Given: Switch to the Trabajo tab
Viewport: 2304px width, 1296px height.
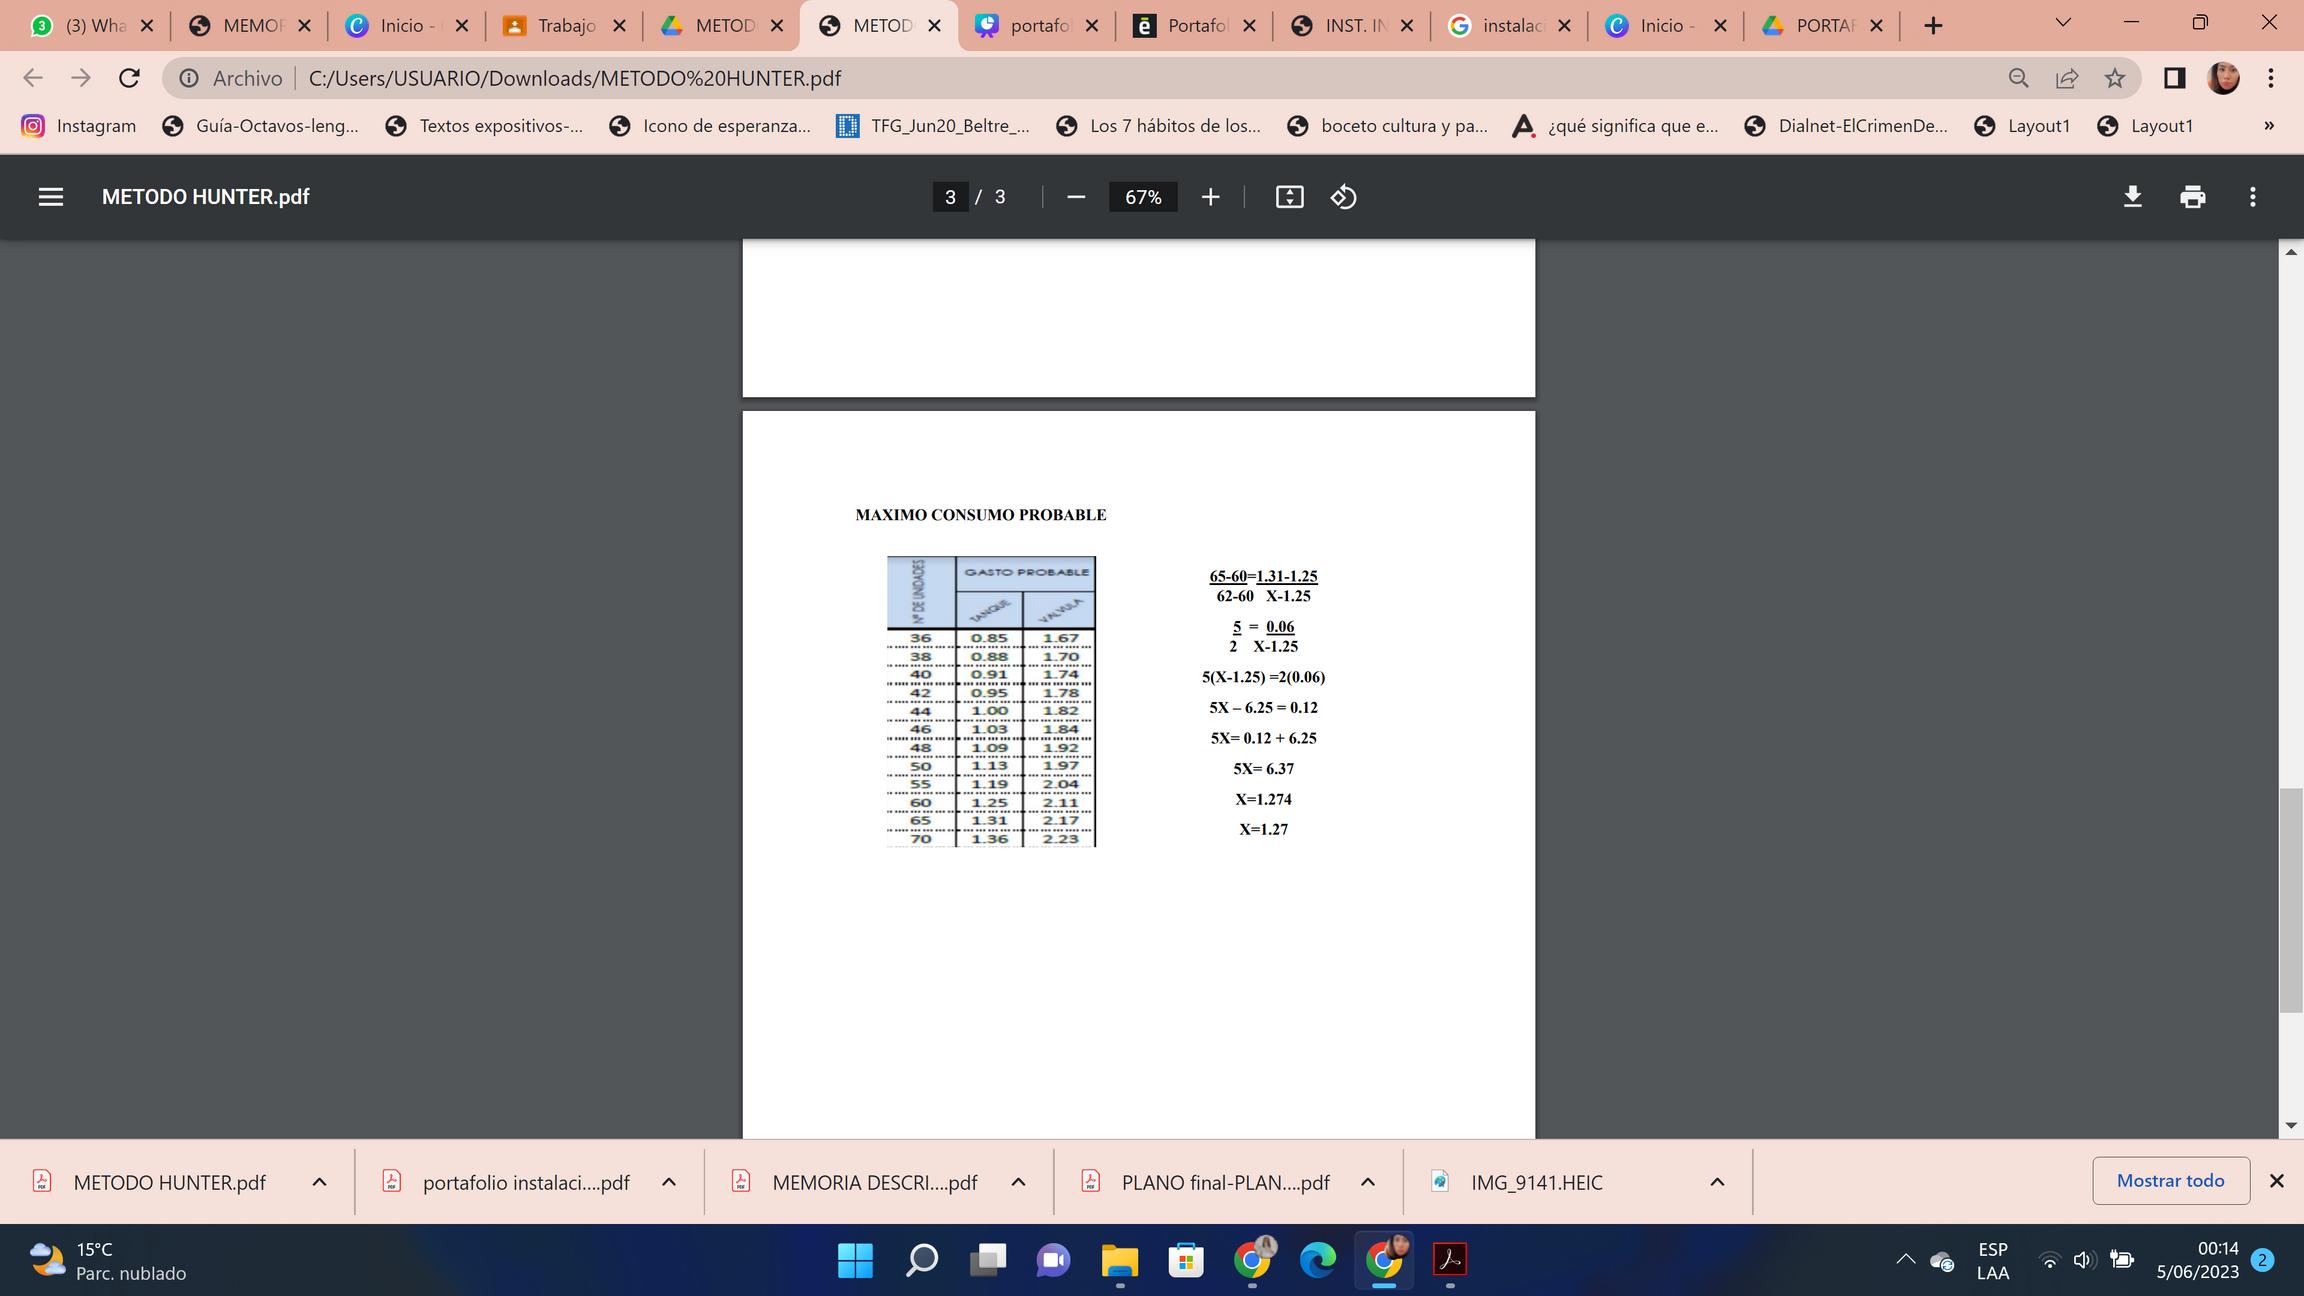Looking at the screenshot, I should pos(565,26).
